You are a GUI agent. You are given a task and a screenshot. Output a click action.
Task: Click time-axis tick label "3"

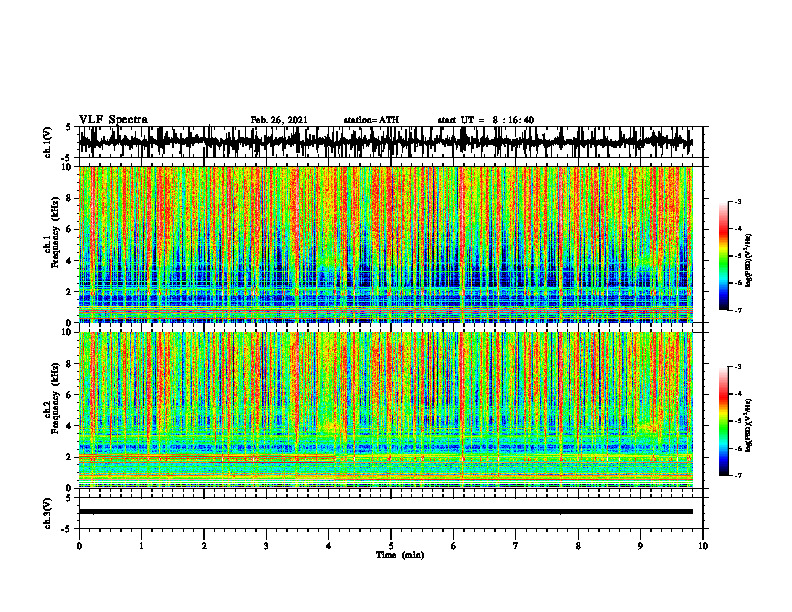click(x=266, y=546)
